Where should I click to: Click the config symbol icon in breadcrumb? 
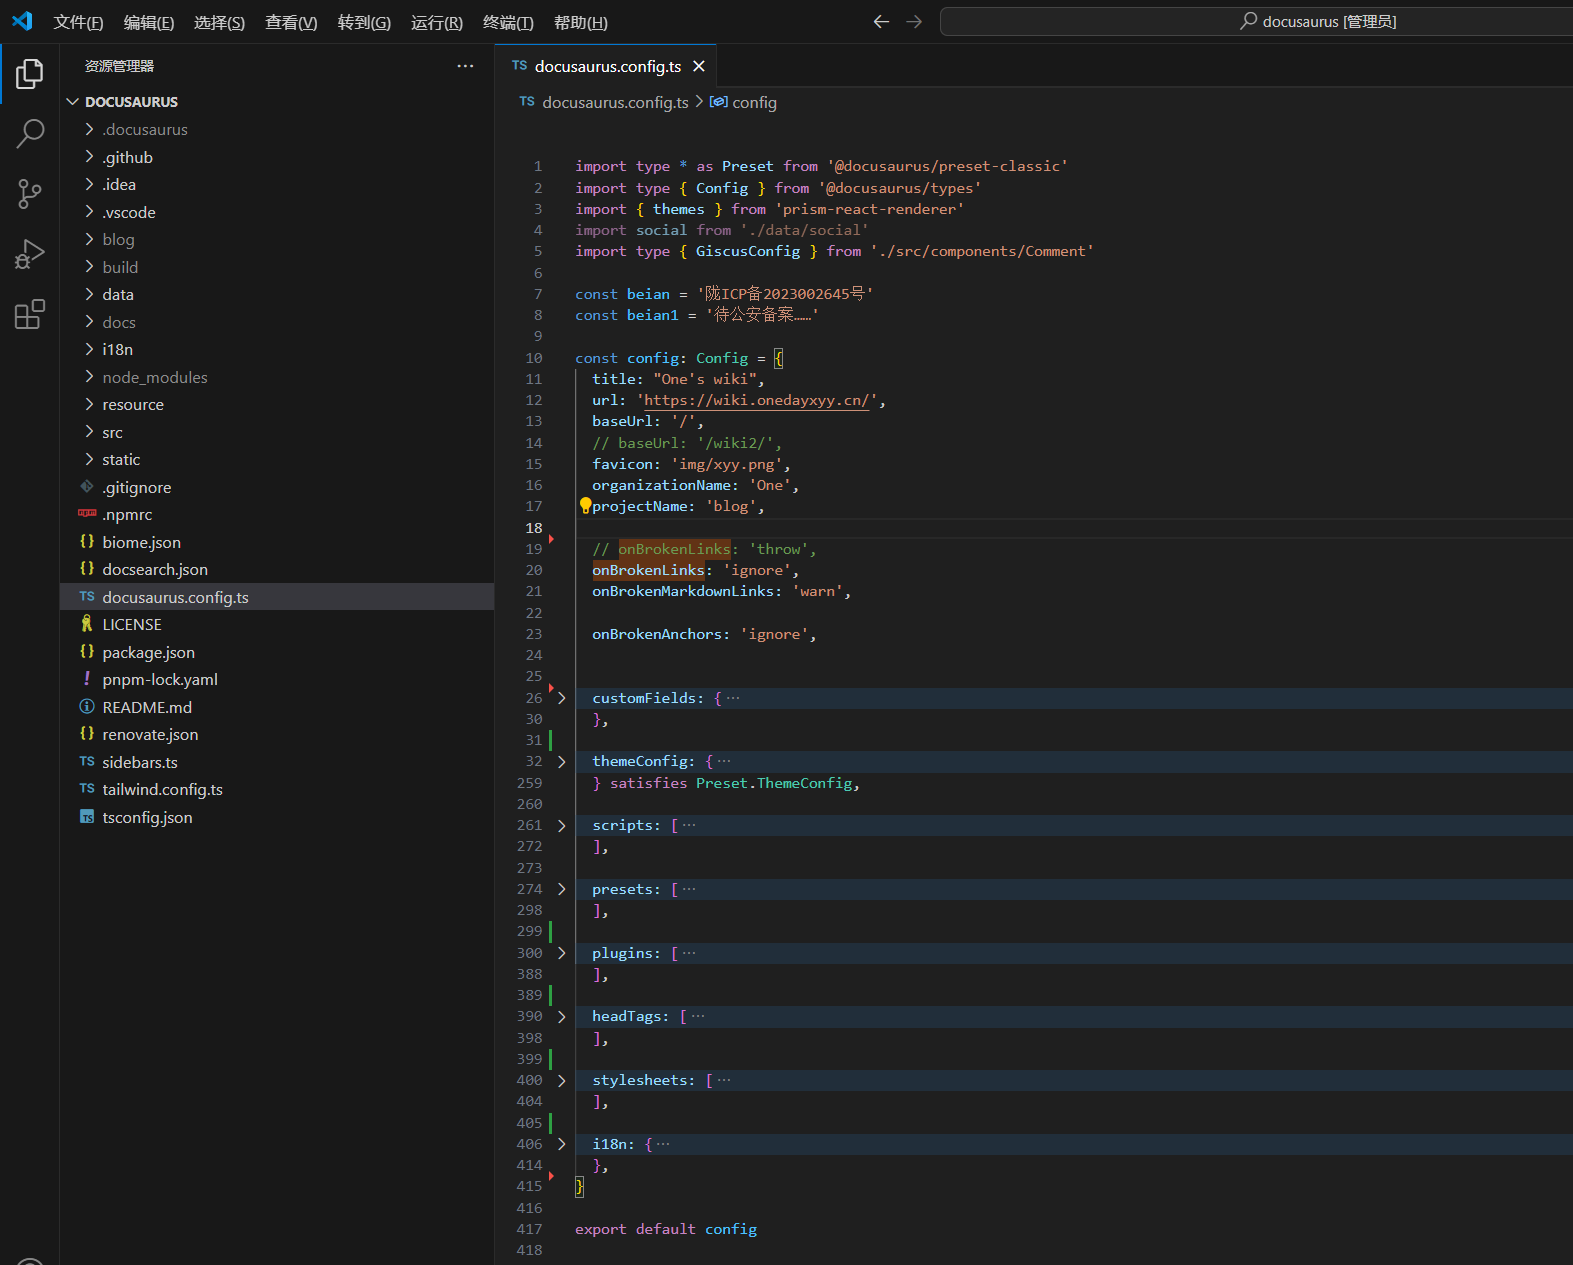coord(719,102)
